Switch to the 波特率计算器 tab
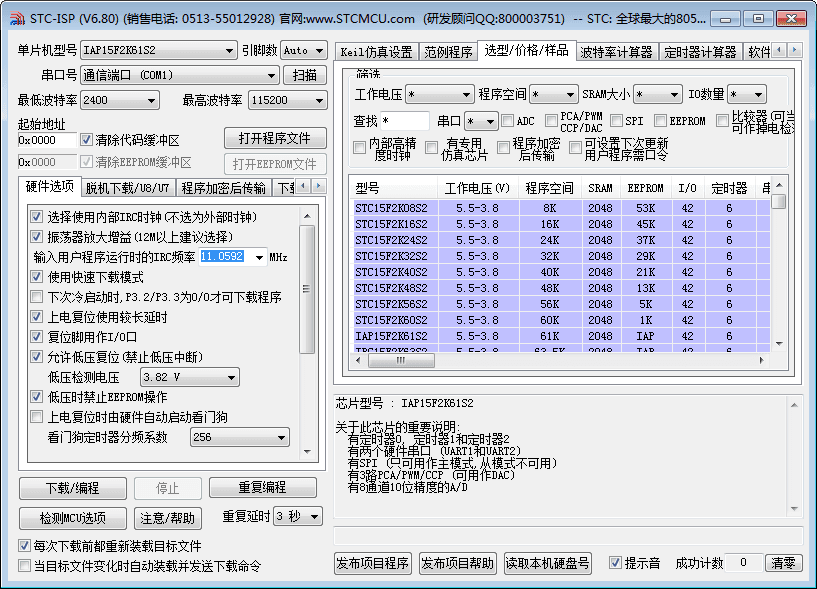Screen dimensions: 817x589 point(616,52)
